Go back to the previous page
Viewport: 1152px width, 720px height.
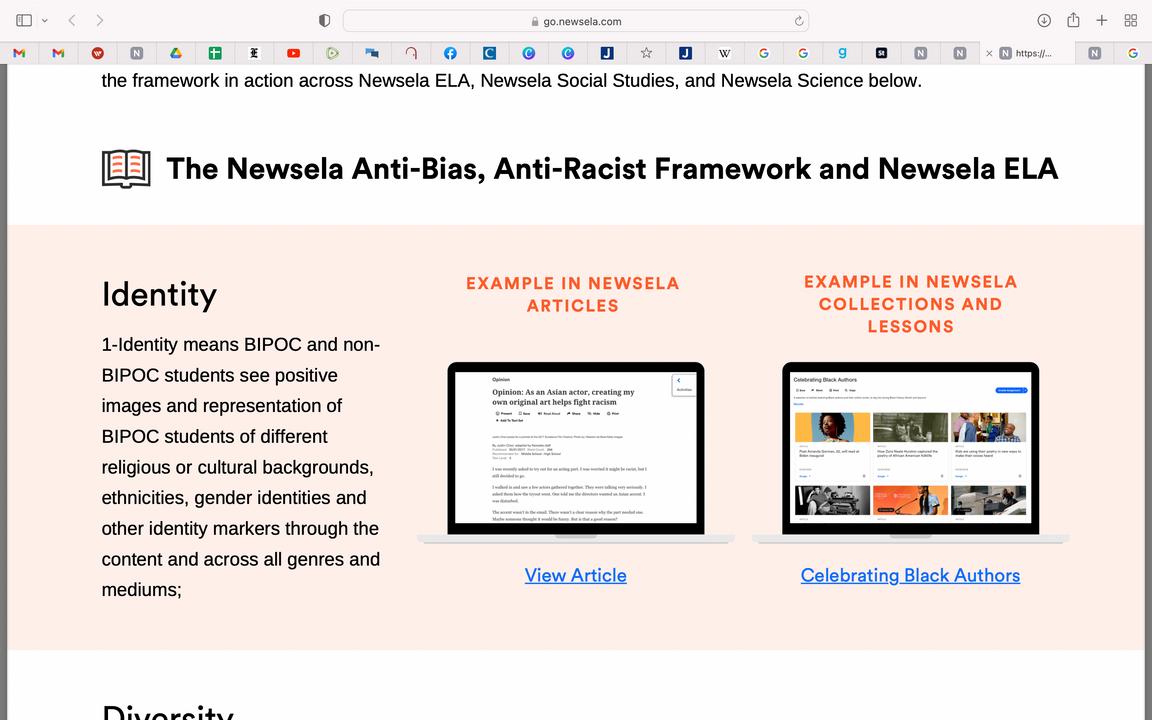point(72,21)
